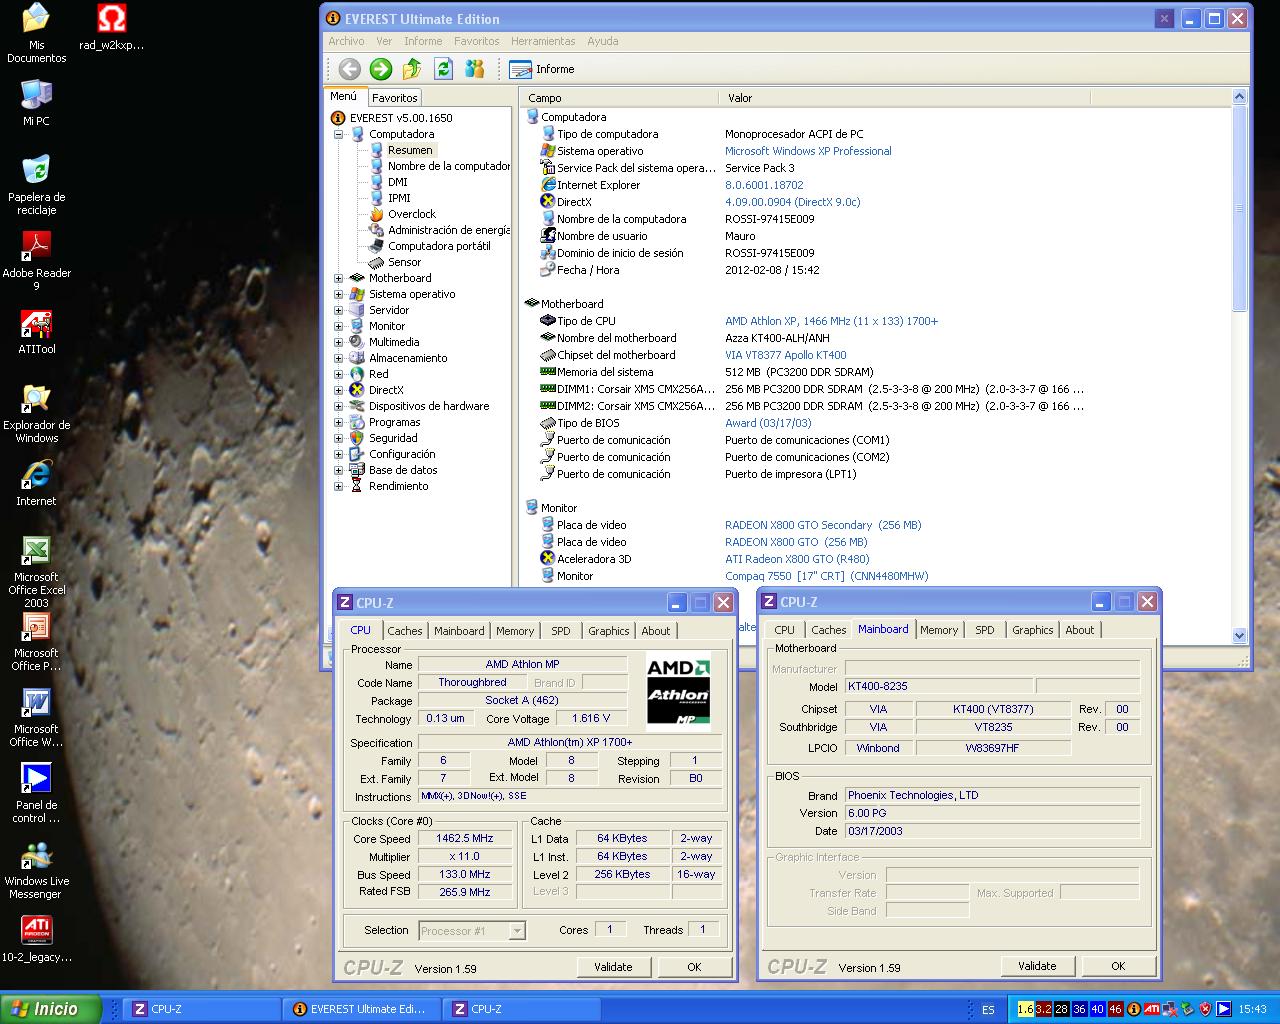Open Panel de control desktop icon

click(x=36, y=794)
